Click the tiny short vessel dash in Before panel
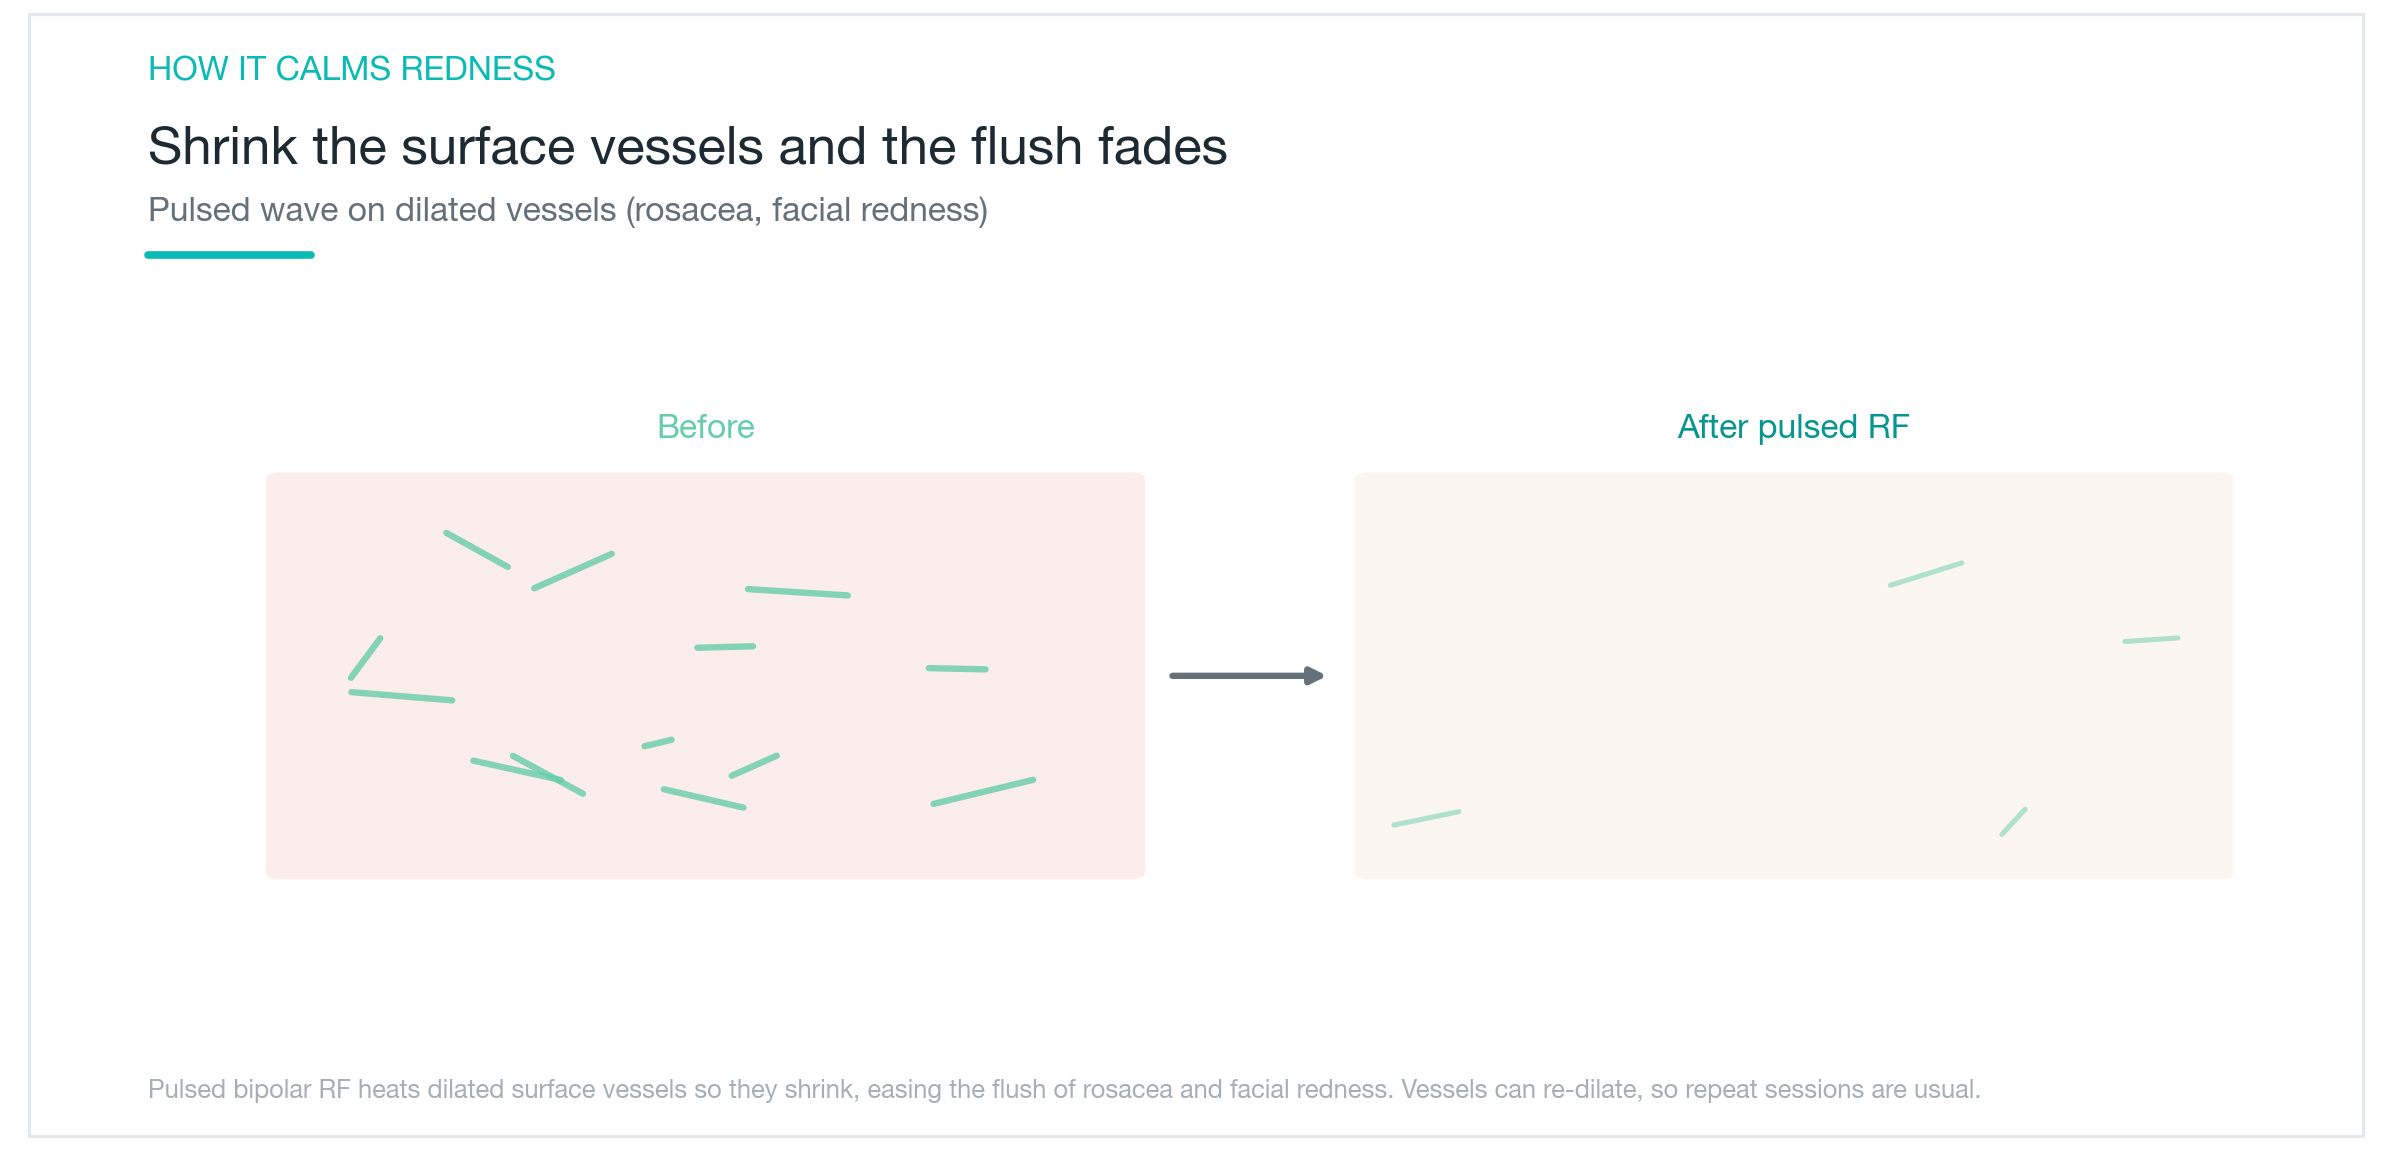 pyautogui.click(x=658, y=743)
